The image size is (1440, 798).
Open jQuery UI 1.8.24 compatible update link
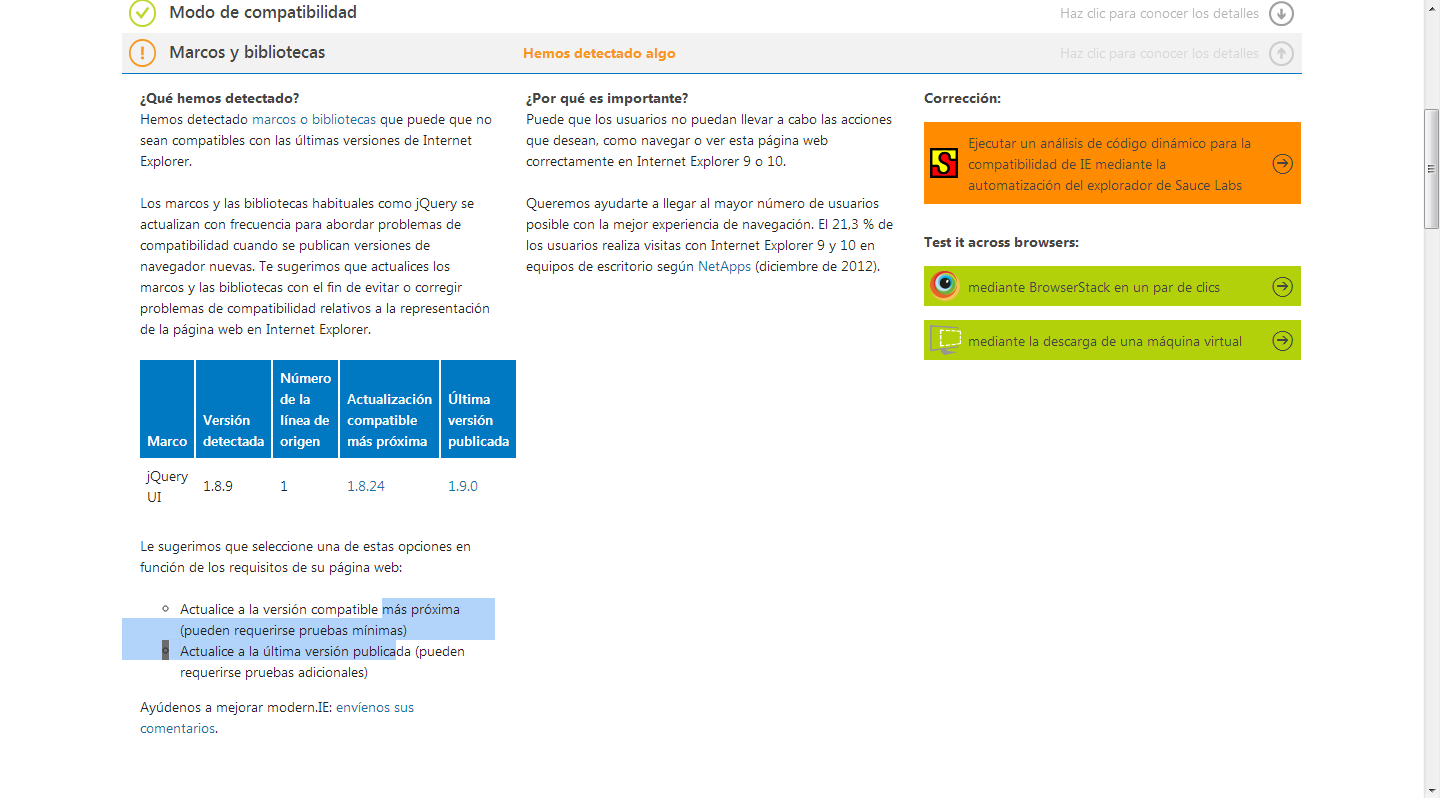[x=366, y=486]
